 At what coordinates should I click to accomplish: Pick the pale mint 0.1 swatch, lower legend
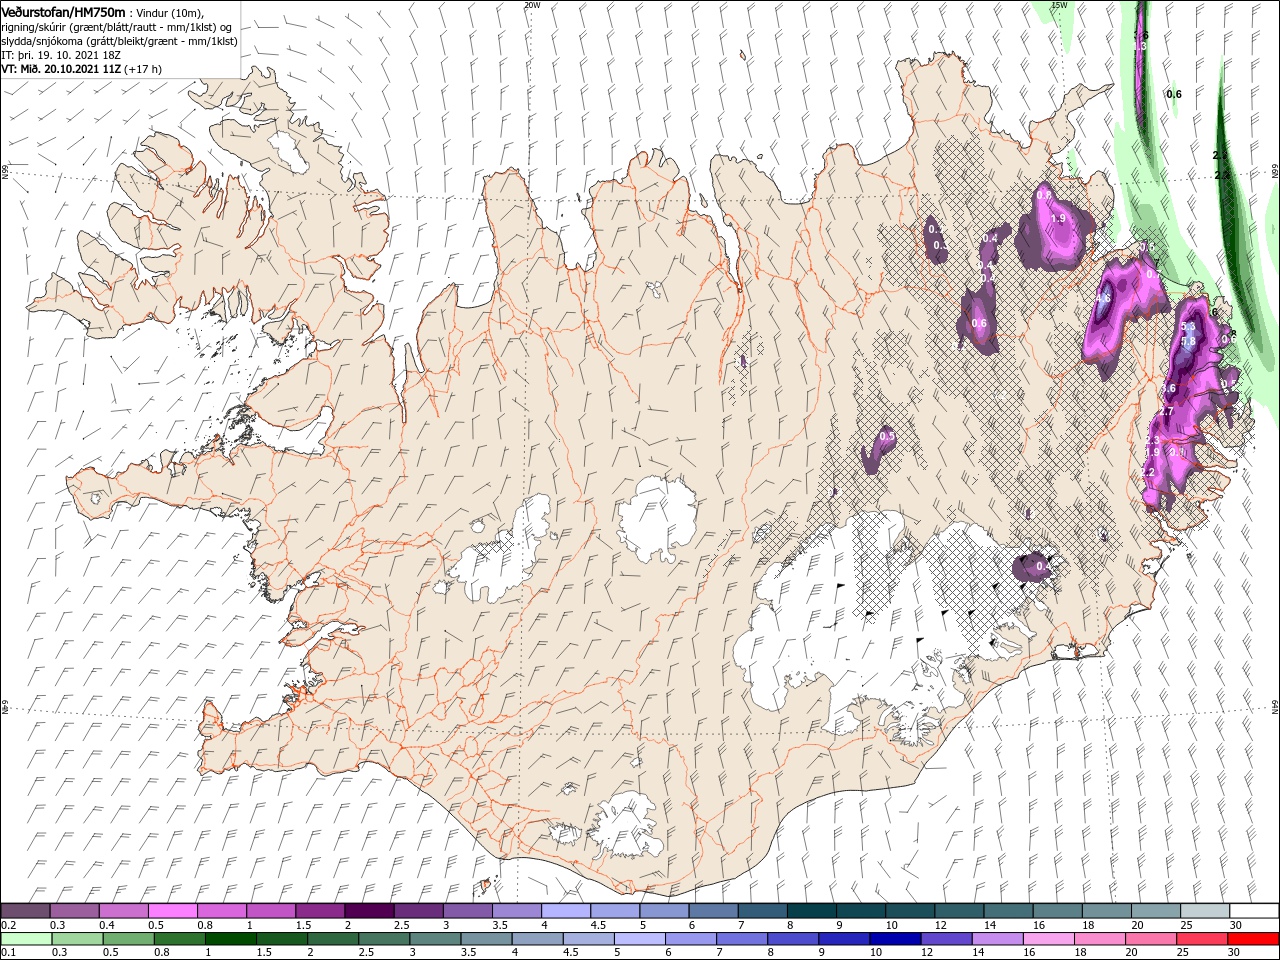[26, 939]
